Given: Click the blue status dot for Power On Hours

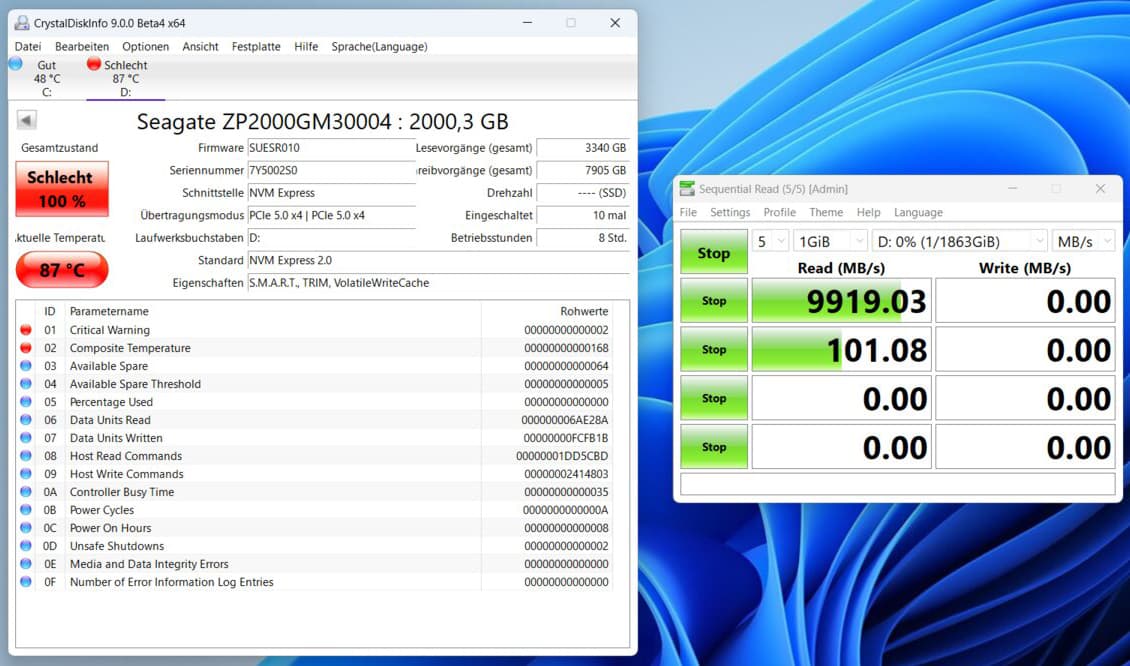Looking at the screenshot, I should click(26, 528).
